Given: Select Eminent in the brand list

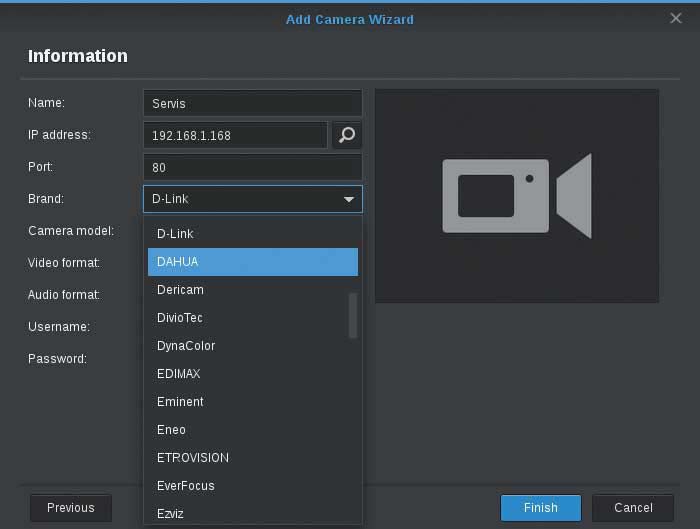Looking at the screenshot, I should coord(253,402).
